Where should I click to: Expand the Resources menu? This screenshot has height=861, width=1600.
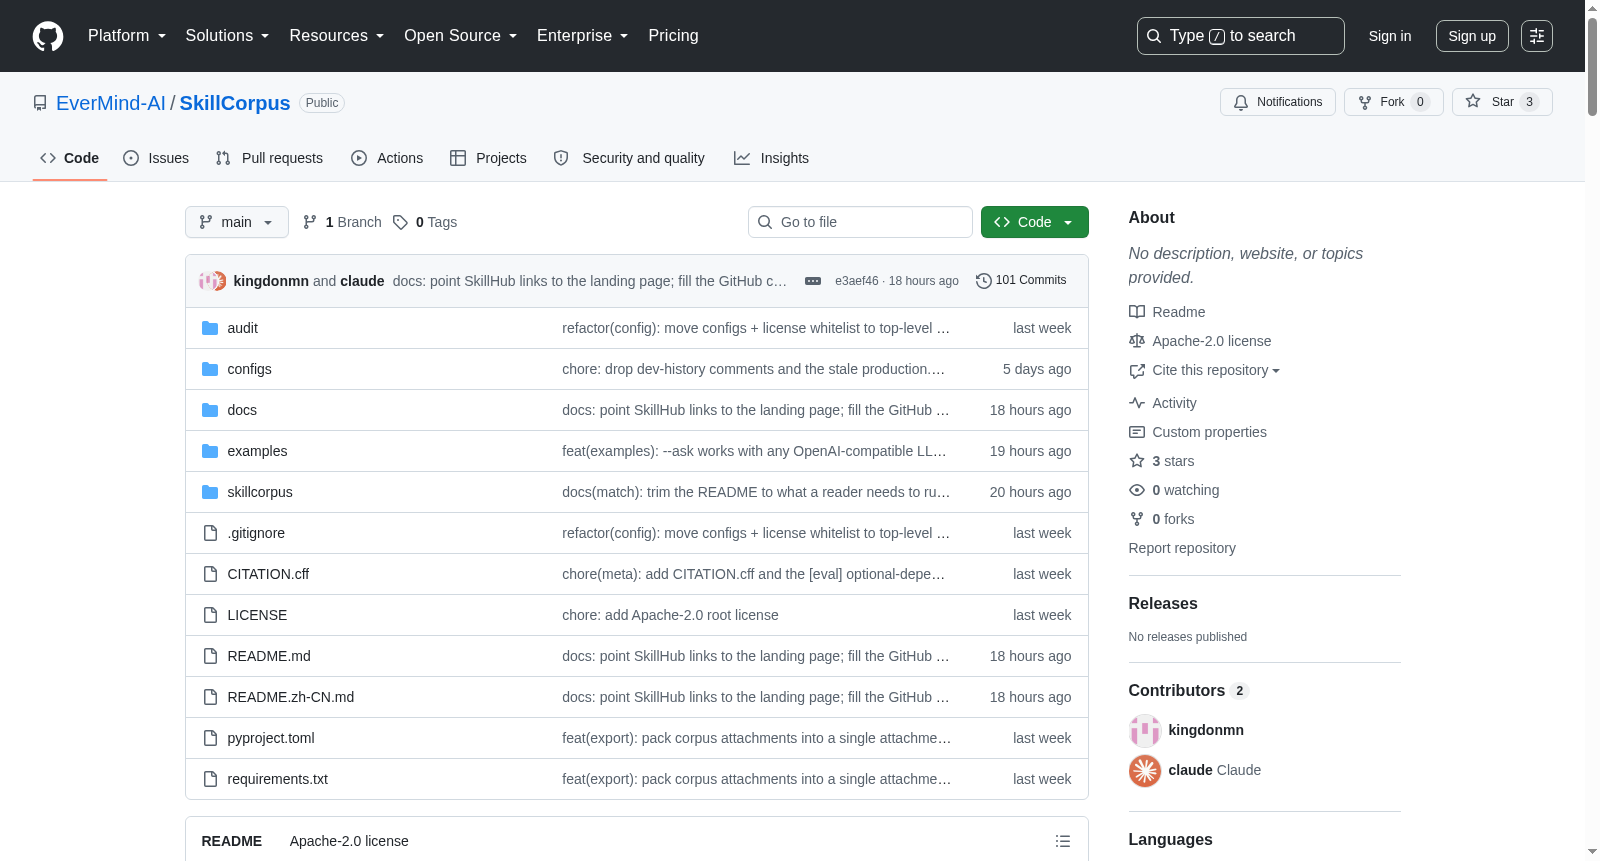(337, 36)
